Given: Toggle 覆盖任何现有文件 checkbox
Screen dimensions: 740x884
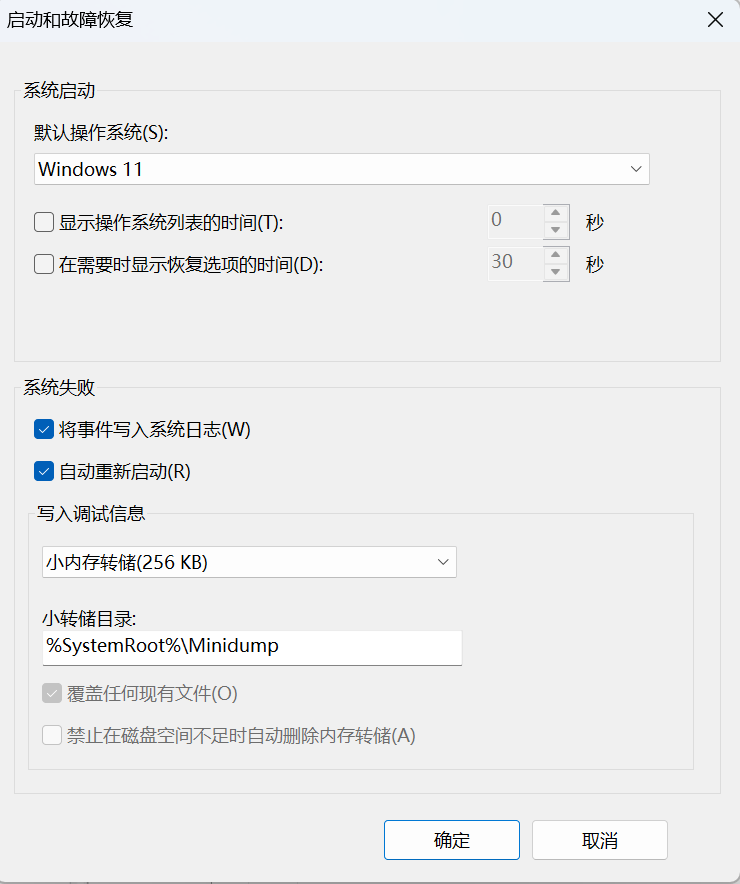Looking at the screenshot, I should pos(52,693).
